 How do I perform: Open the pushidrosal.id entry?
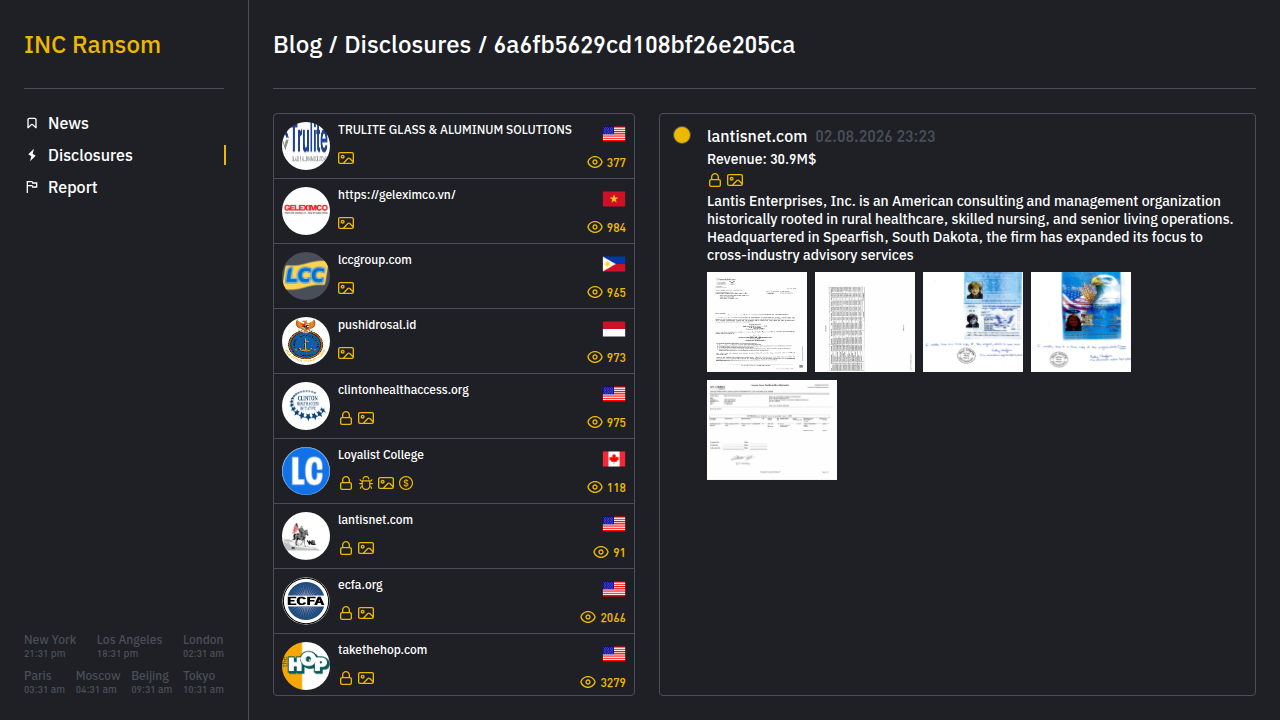pos(454,341)
